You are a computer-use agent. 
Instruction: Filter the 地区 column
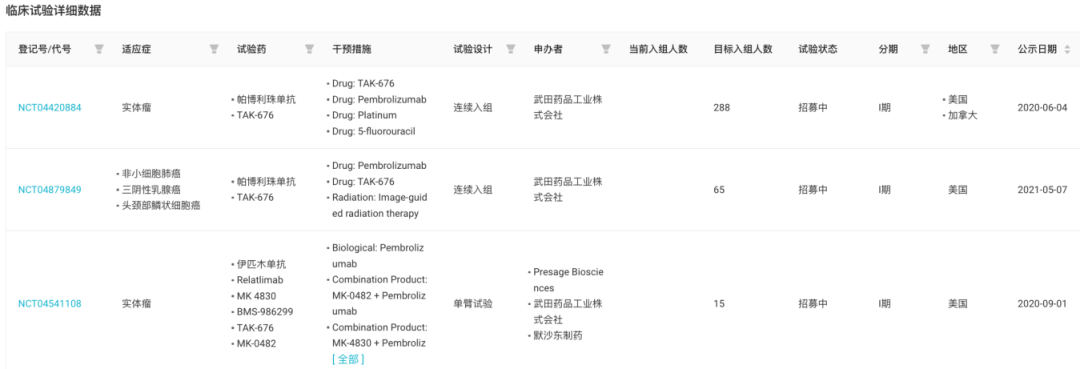995,49
